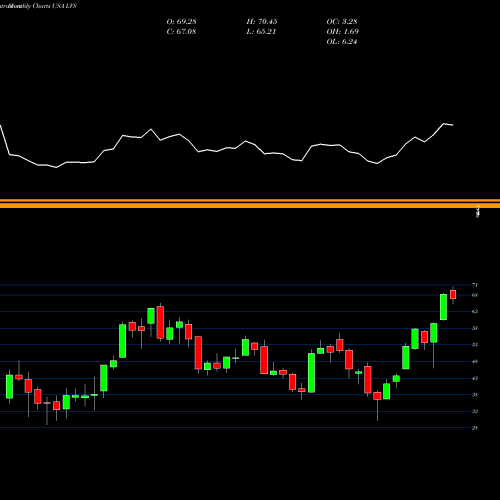Click the close price value C: 67.08

coord(181,32)
